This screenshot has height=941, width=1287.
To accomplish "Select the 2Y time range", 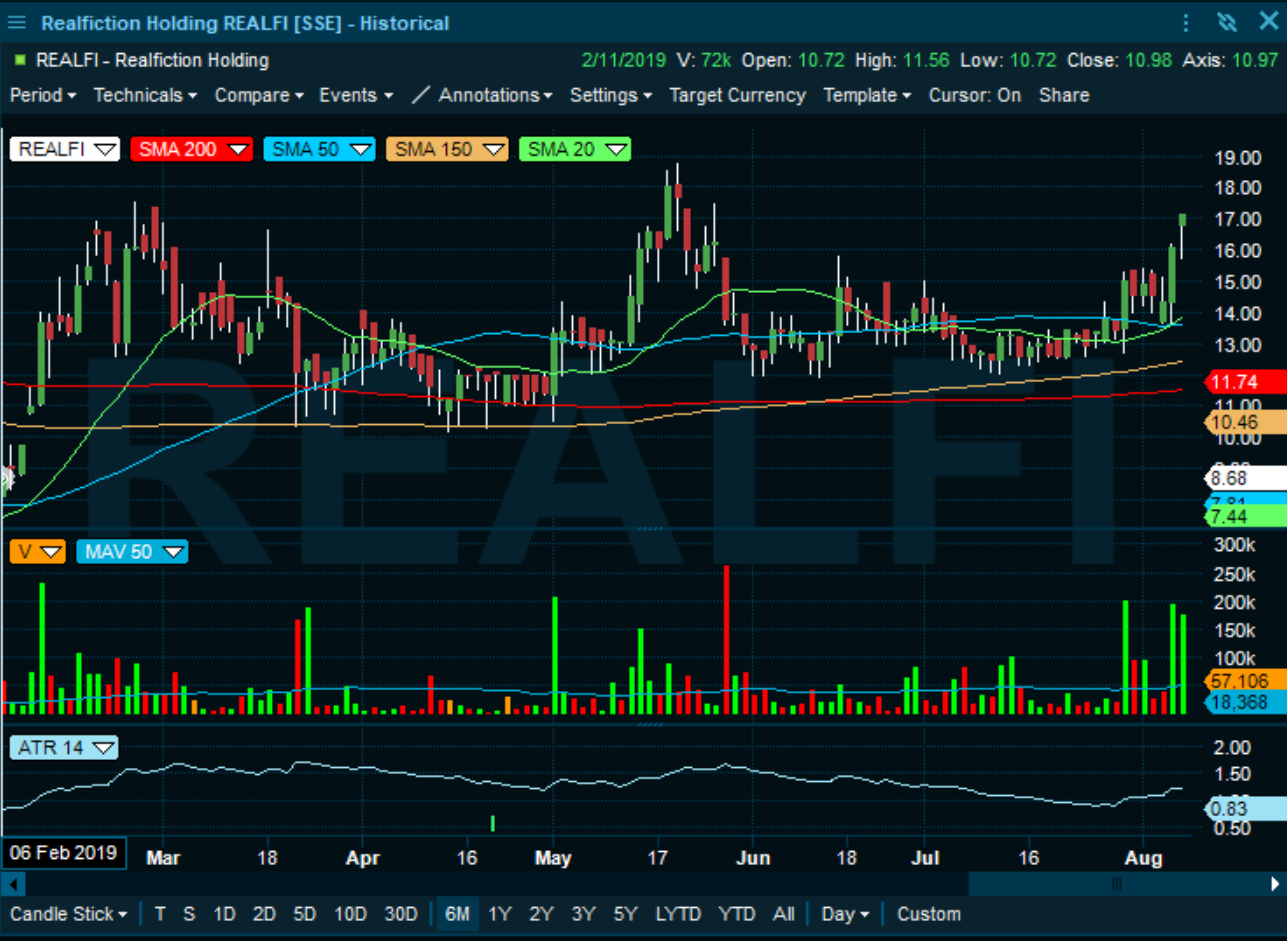I will 541,914.
